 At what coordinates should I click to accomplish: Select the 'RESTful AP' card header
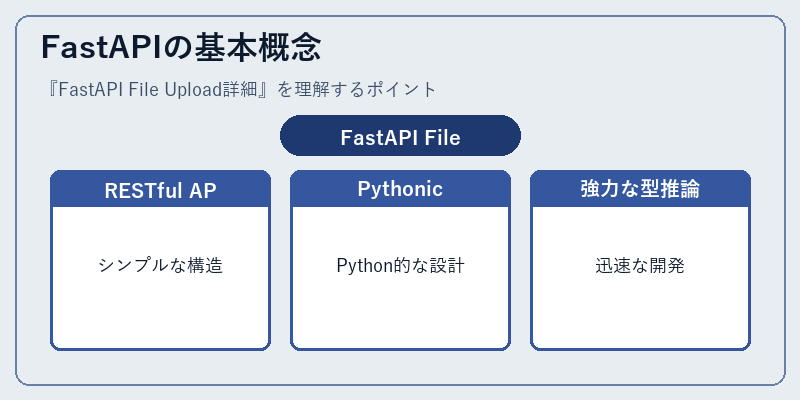pyautogui.click(x=160, y=189)
